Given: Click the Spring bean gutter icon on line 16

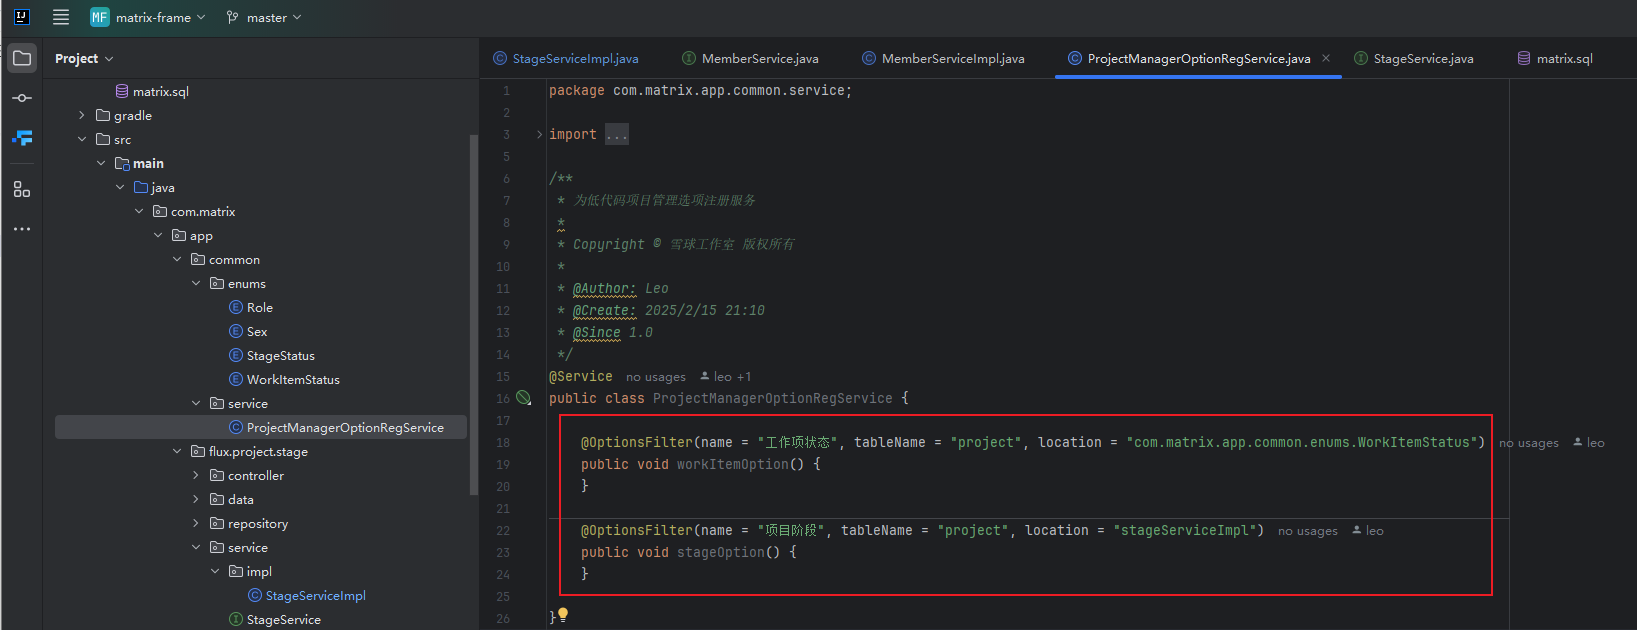Looking at the screenshot, I should tap(524, 398).
